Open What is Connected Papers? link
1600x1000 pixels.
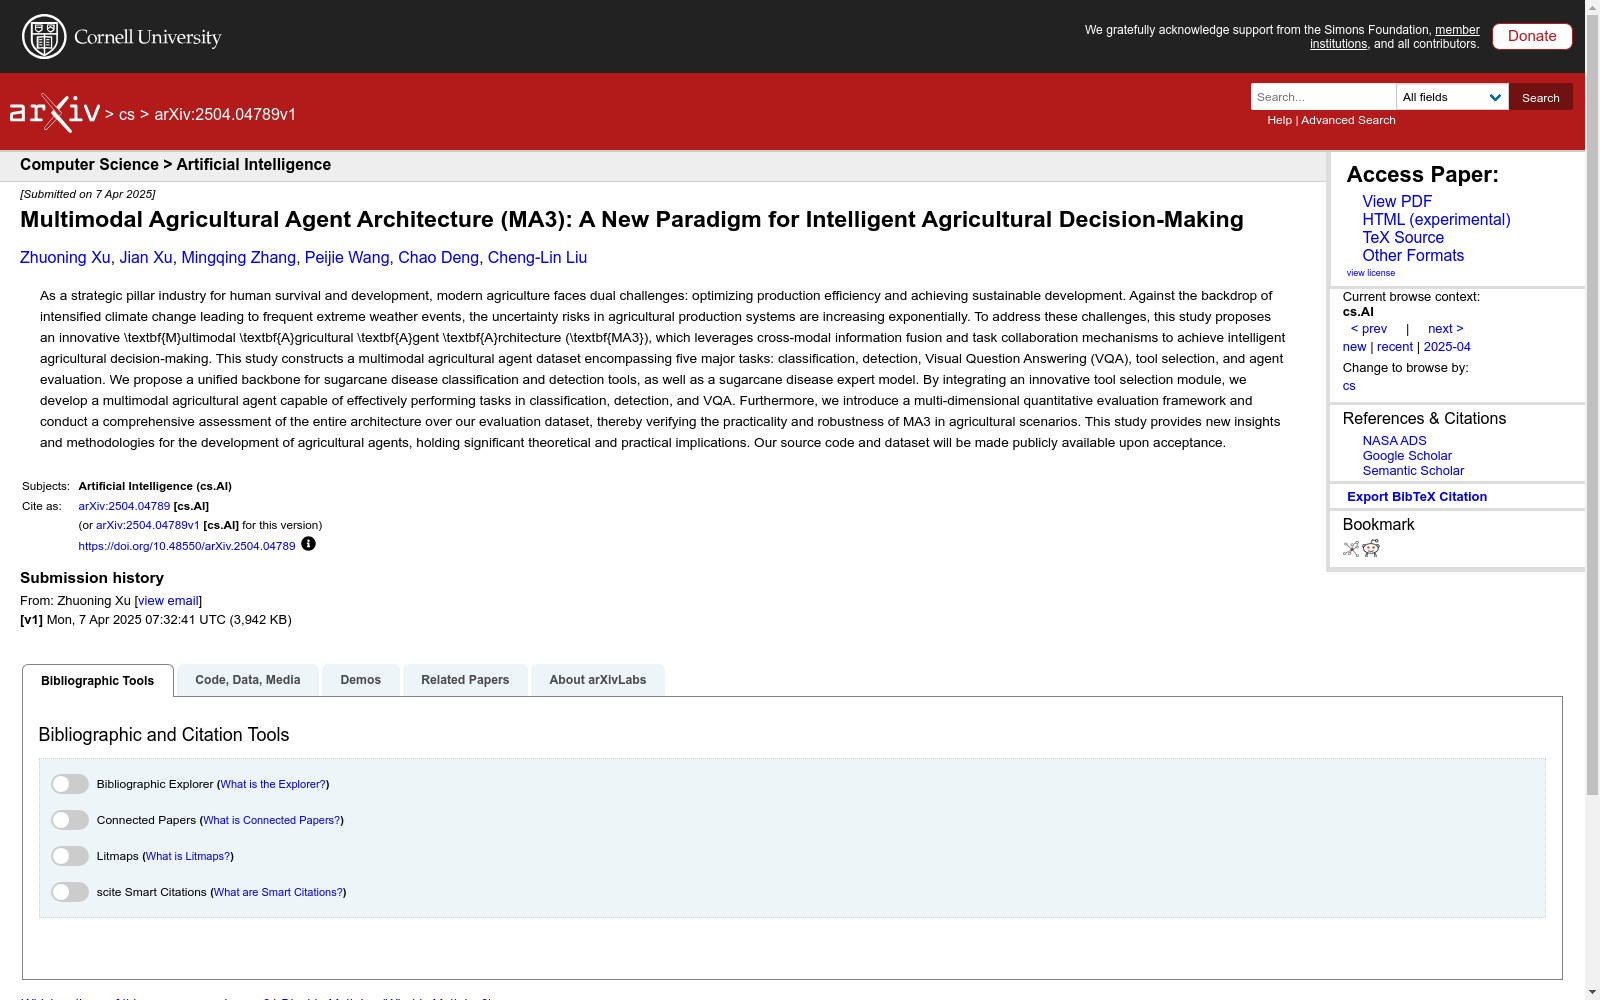tap(271, 821)
